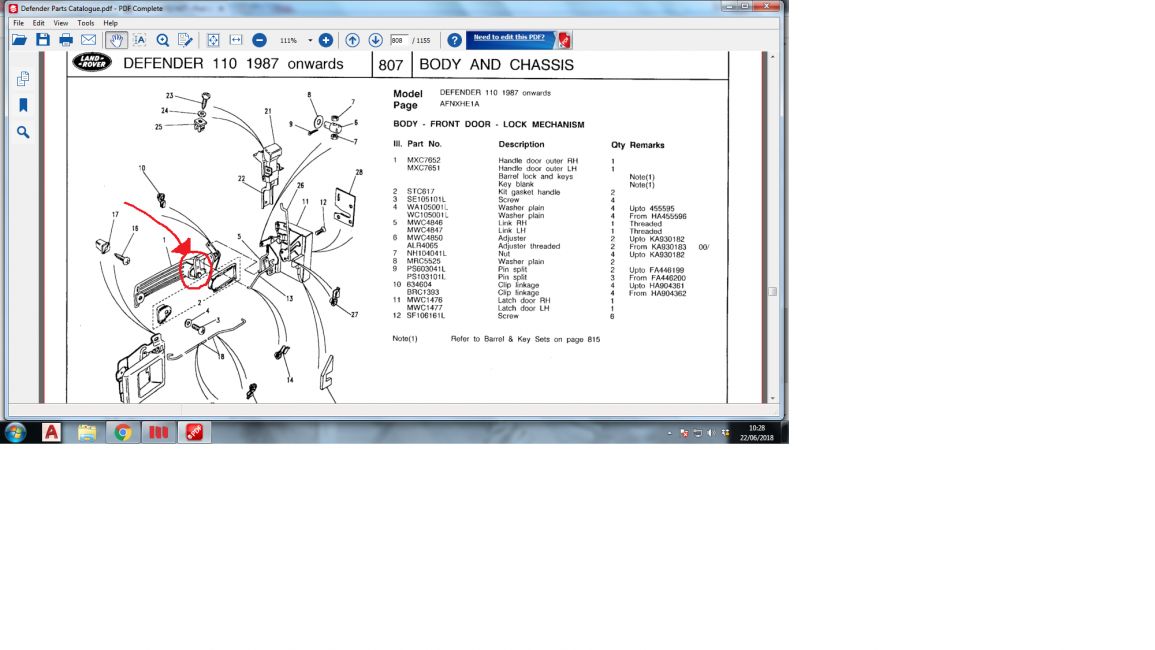The height and width of the screenshot is (650, 1155).
Task: Open the red A application in taskbar
Action: (x=51, y=432)
